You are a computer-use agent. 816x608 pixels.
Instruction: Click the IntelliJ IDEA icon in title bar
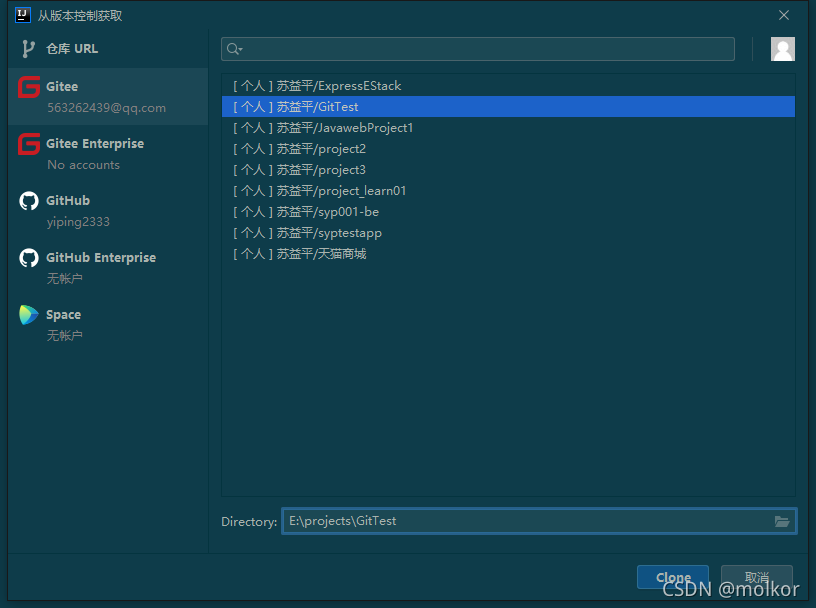tap(23, 15)
